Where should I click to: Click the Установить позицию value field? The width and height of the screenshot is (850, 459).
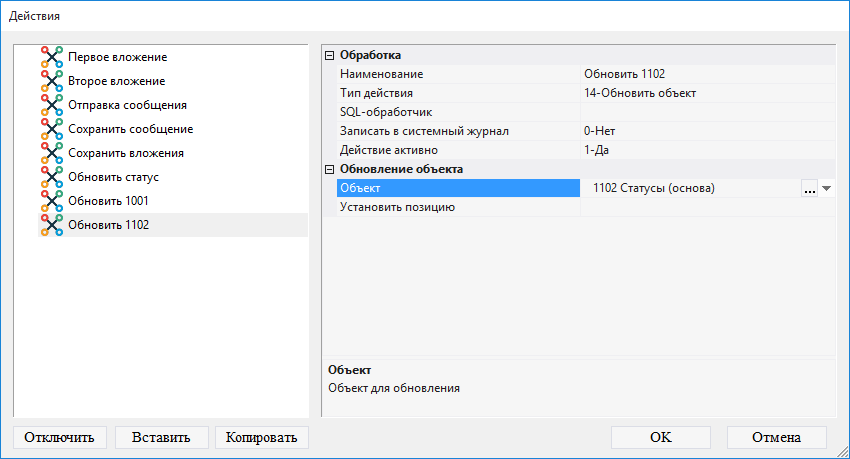pos(705,207)
